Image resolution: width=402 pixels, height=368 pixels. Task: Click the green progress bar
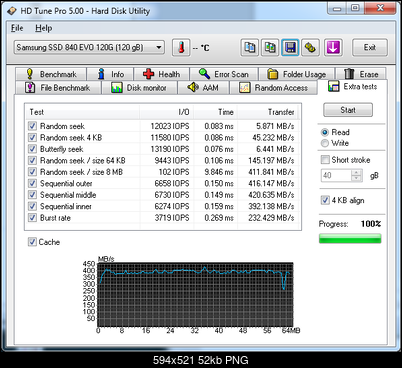[x=350, y=239]
